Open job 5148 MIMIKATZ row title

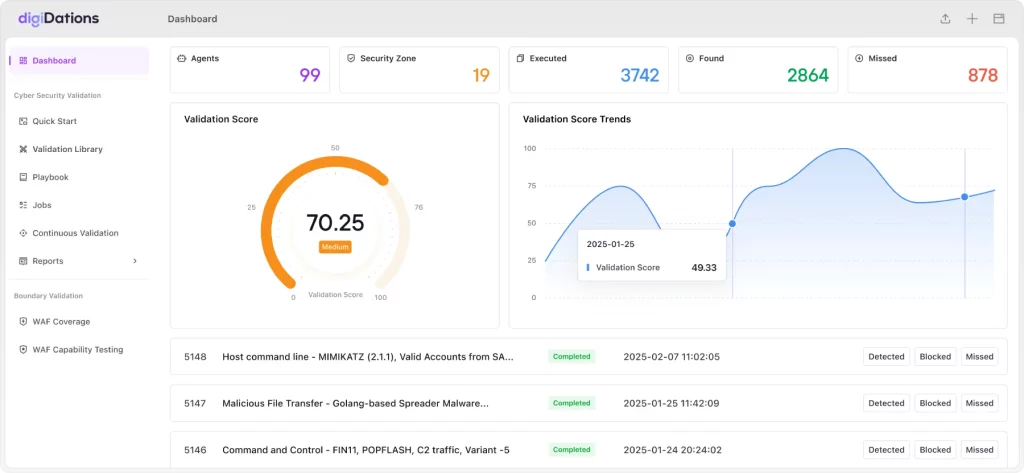[368, 357]
